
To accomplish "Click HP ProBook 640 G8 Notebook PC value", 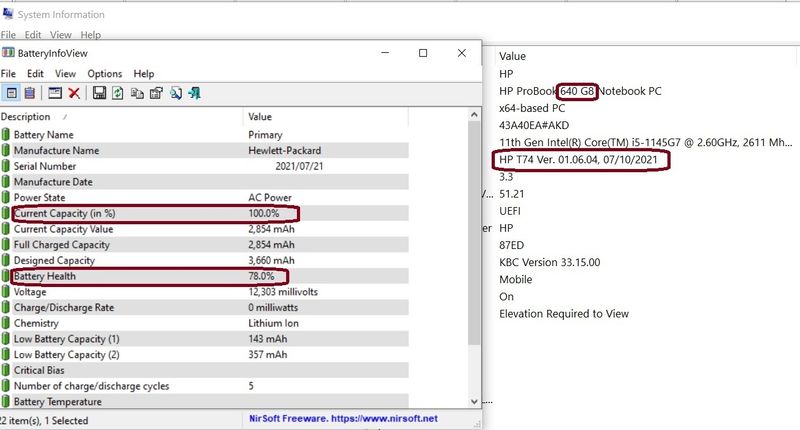I will (x=580, y=91).
